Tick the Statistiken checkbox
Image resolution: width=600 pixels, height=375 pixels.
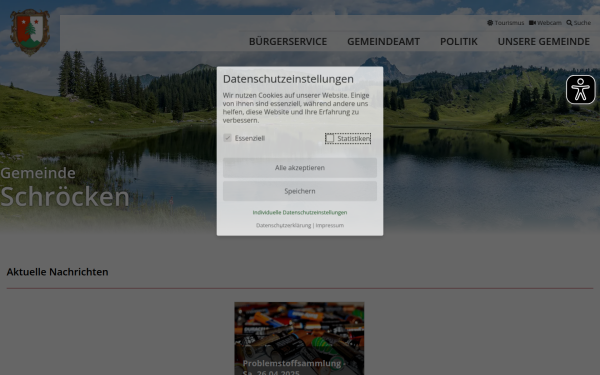point(330,138)
